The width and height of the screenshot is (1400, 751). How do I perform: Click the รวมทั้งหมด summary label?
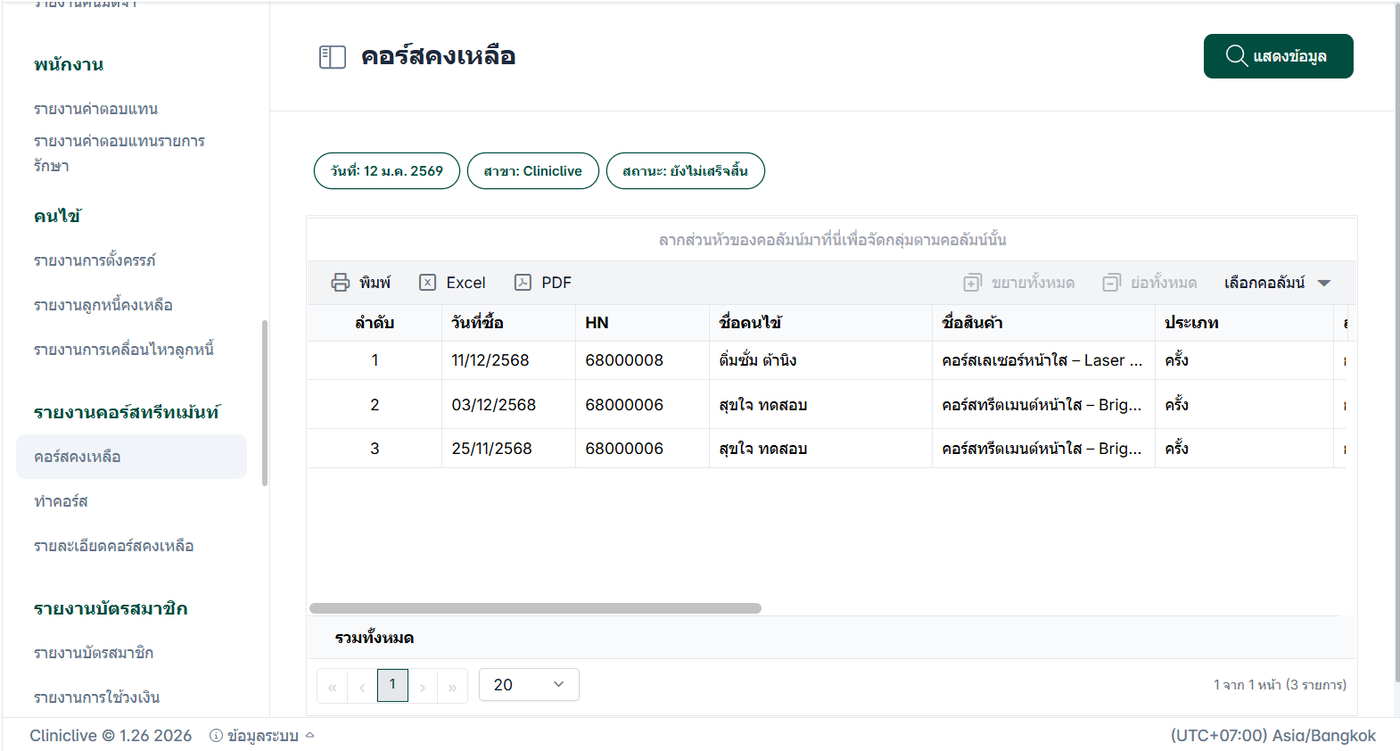pyautogui.click(x=374, y=638)
